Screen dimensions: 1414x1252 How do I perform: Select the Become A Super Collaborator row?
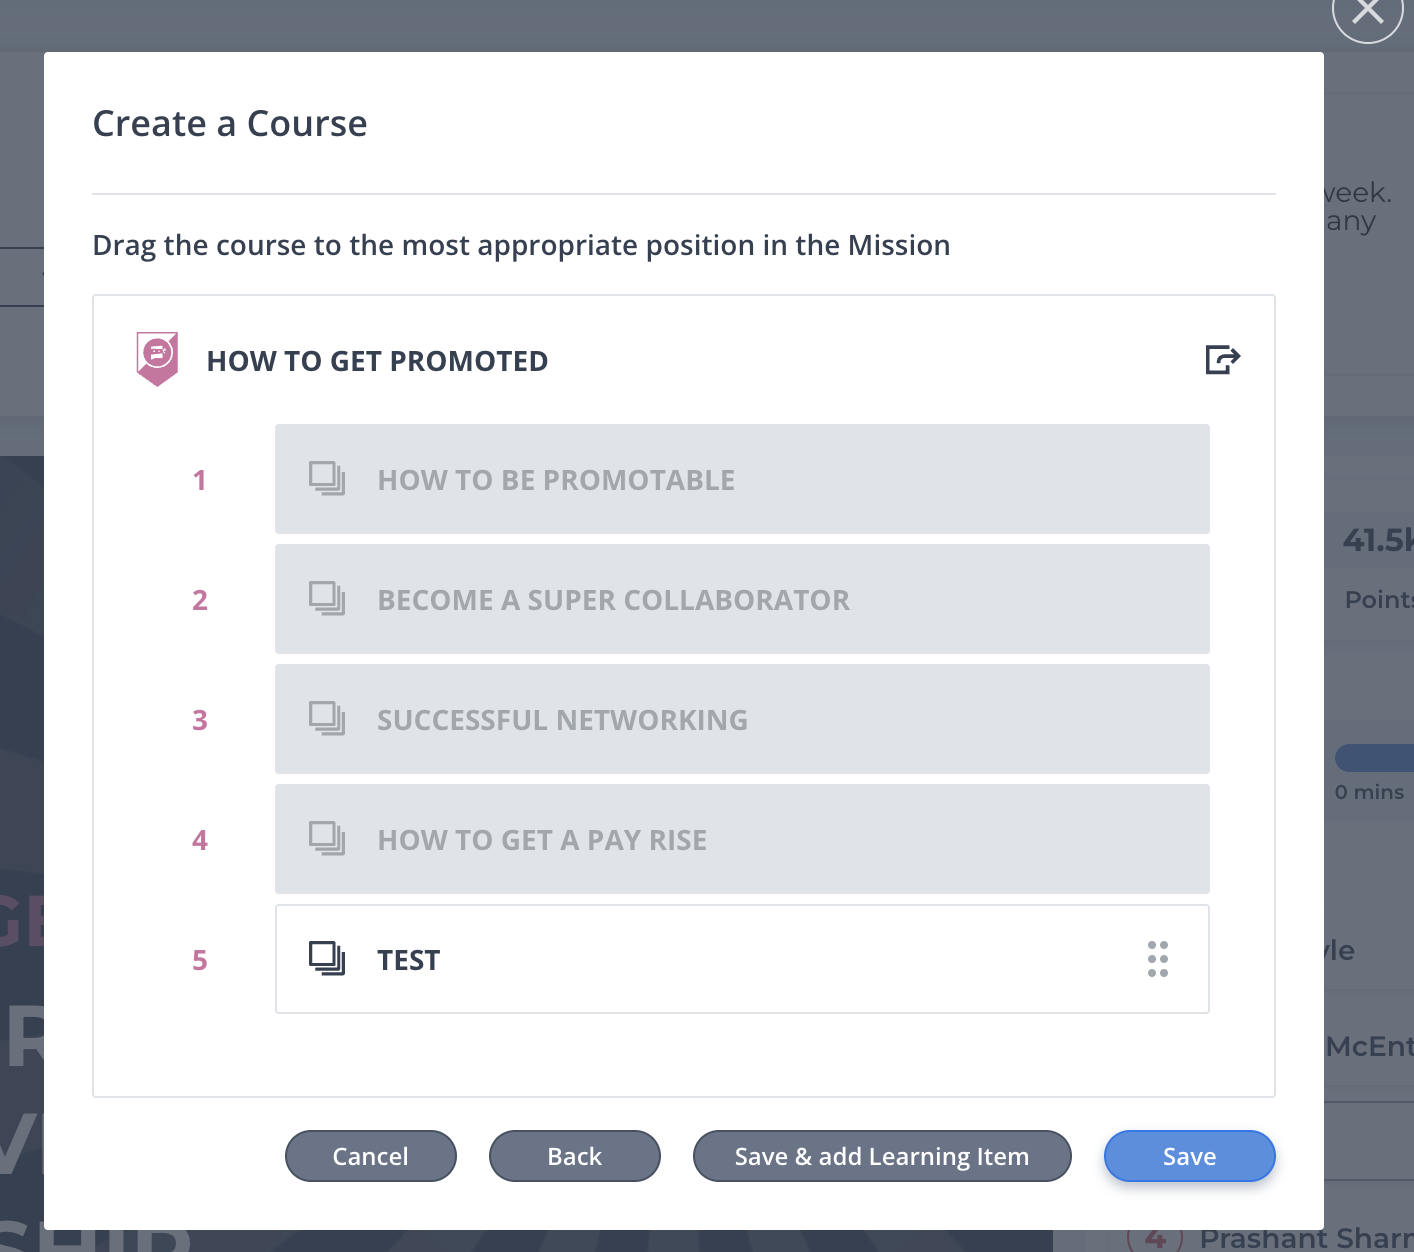click(x=742, y=599)
